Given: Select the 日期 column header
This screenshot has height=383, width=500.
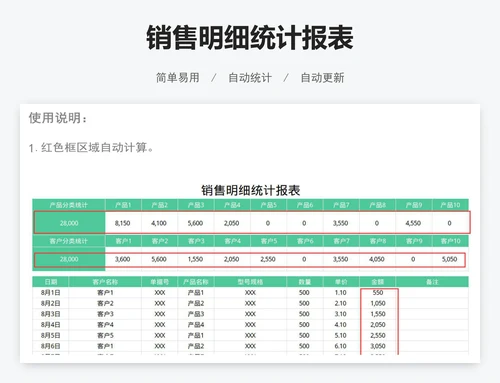Looking at the screenshot, I should [51, 282].
